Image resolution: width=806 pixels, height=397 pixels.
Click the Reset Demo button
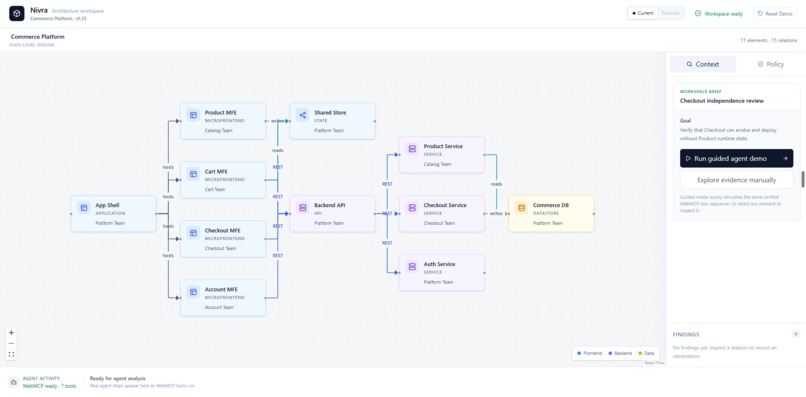pos(775,14)
